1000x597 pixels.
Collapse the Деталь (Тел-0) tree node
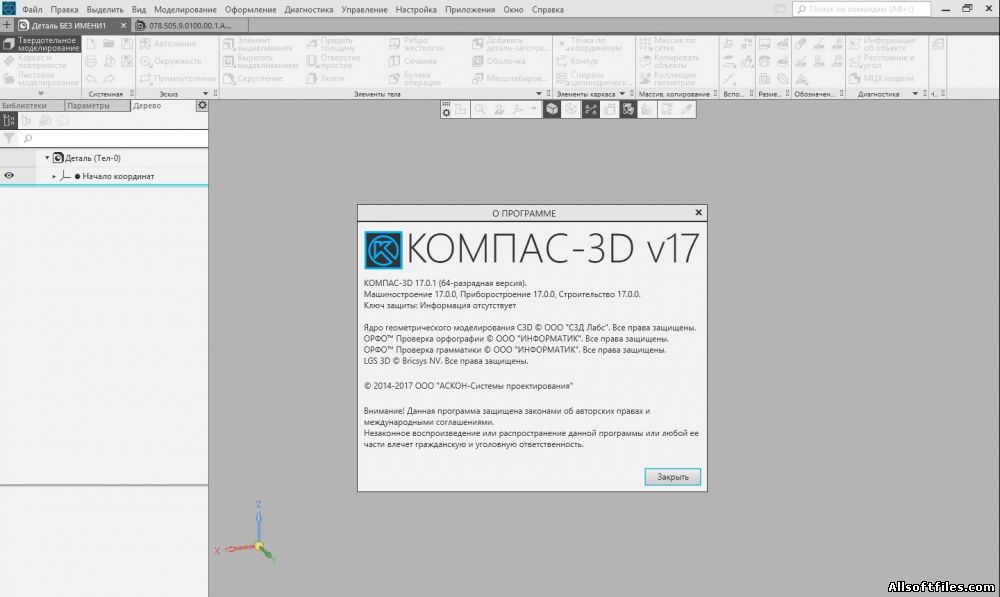(x=47, y=158)
